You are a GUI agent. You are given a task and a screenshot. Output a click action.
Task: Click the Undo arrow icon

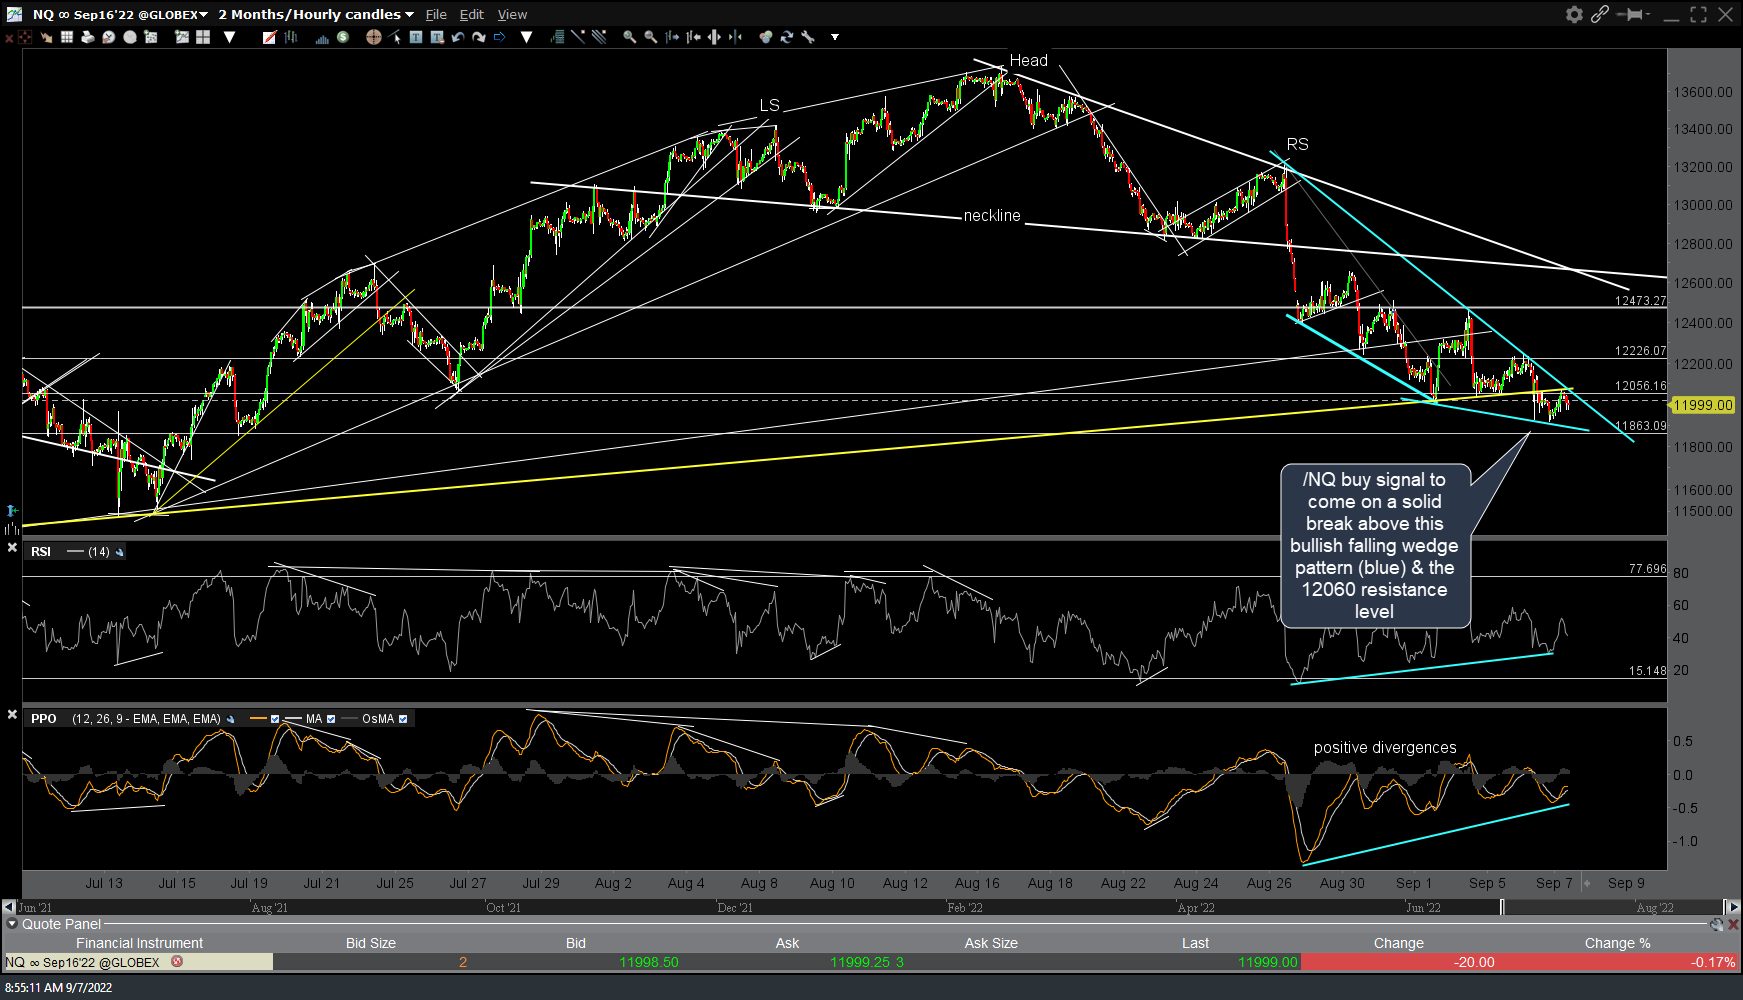[458, 38]
